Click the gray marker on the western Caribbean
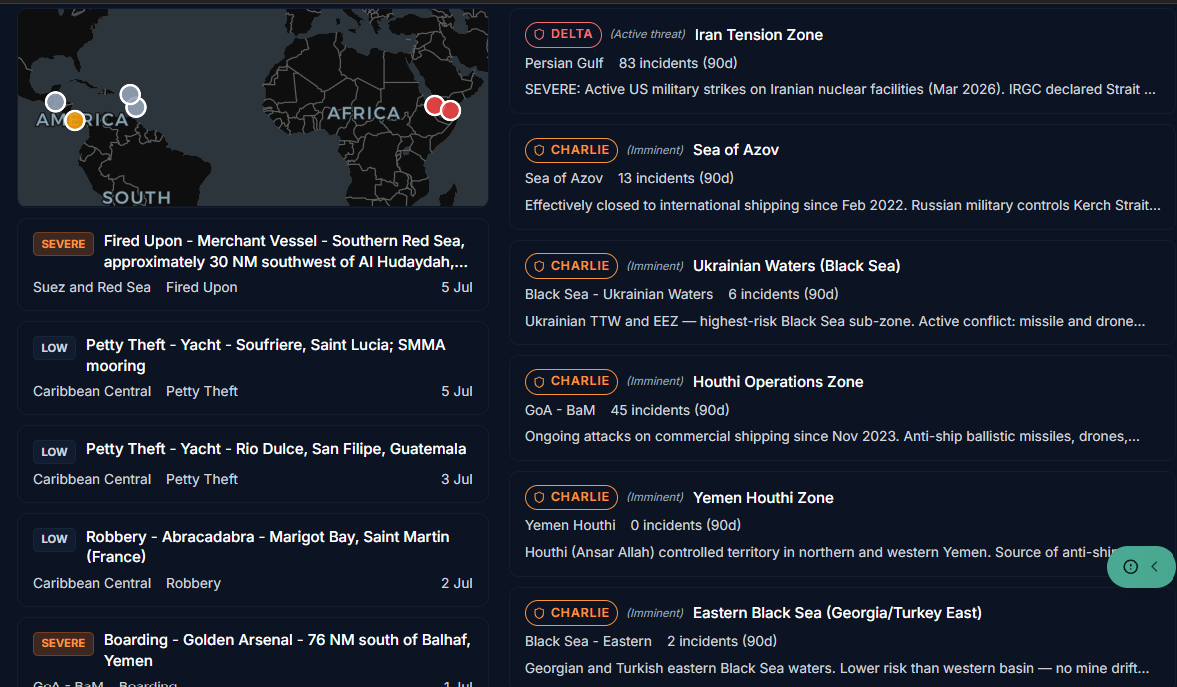This screenshot has height=687, width=1177. tap(56, 101)
